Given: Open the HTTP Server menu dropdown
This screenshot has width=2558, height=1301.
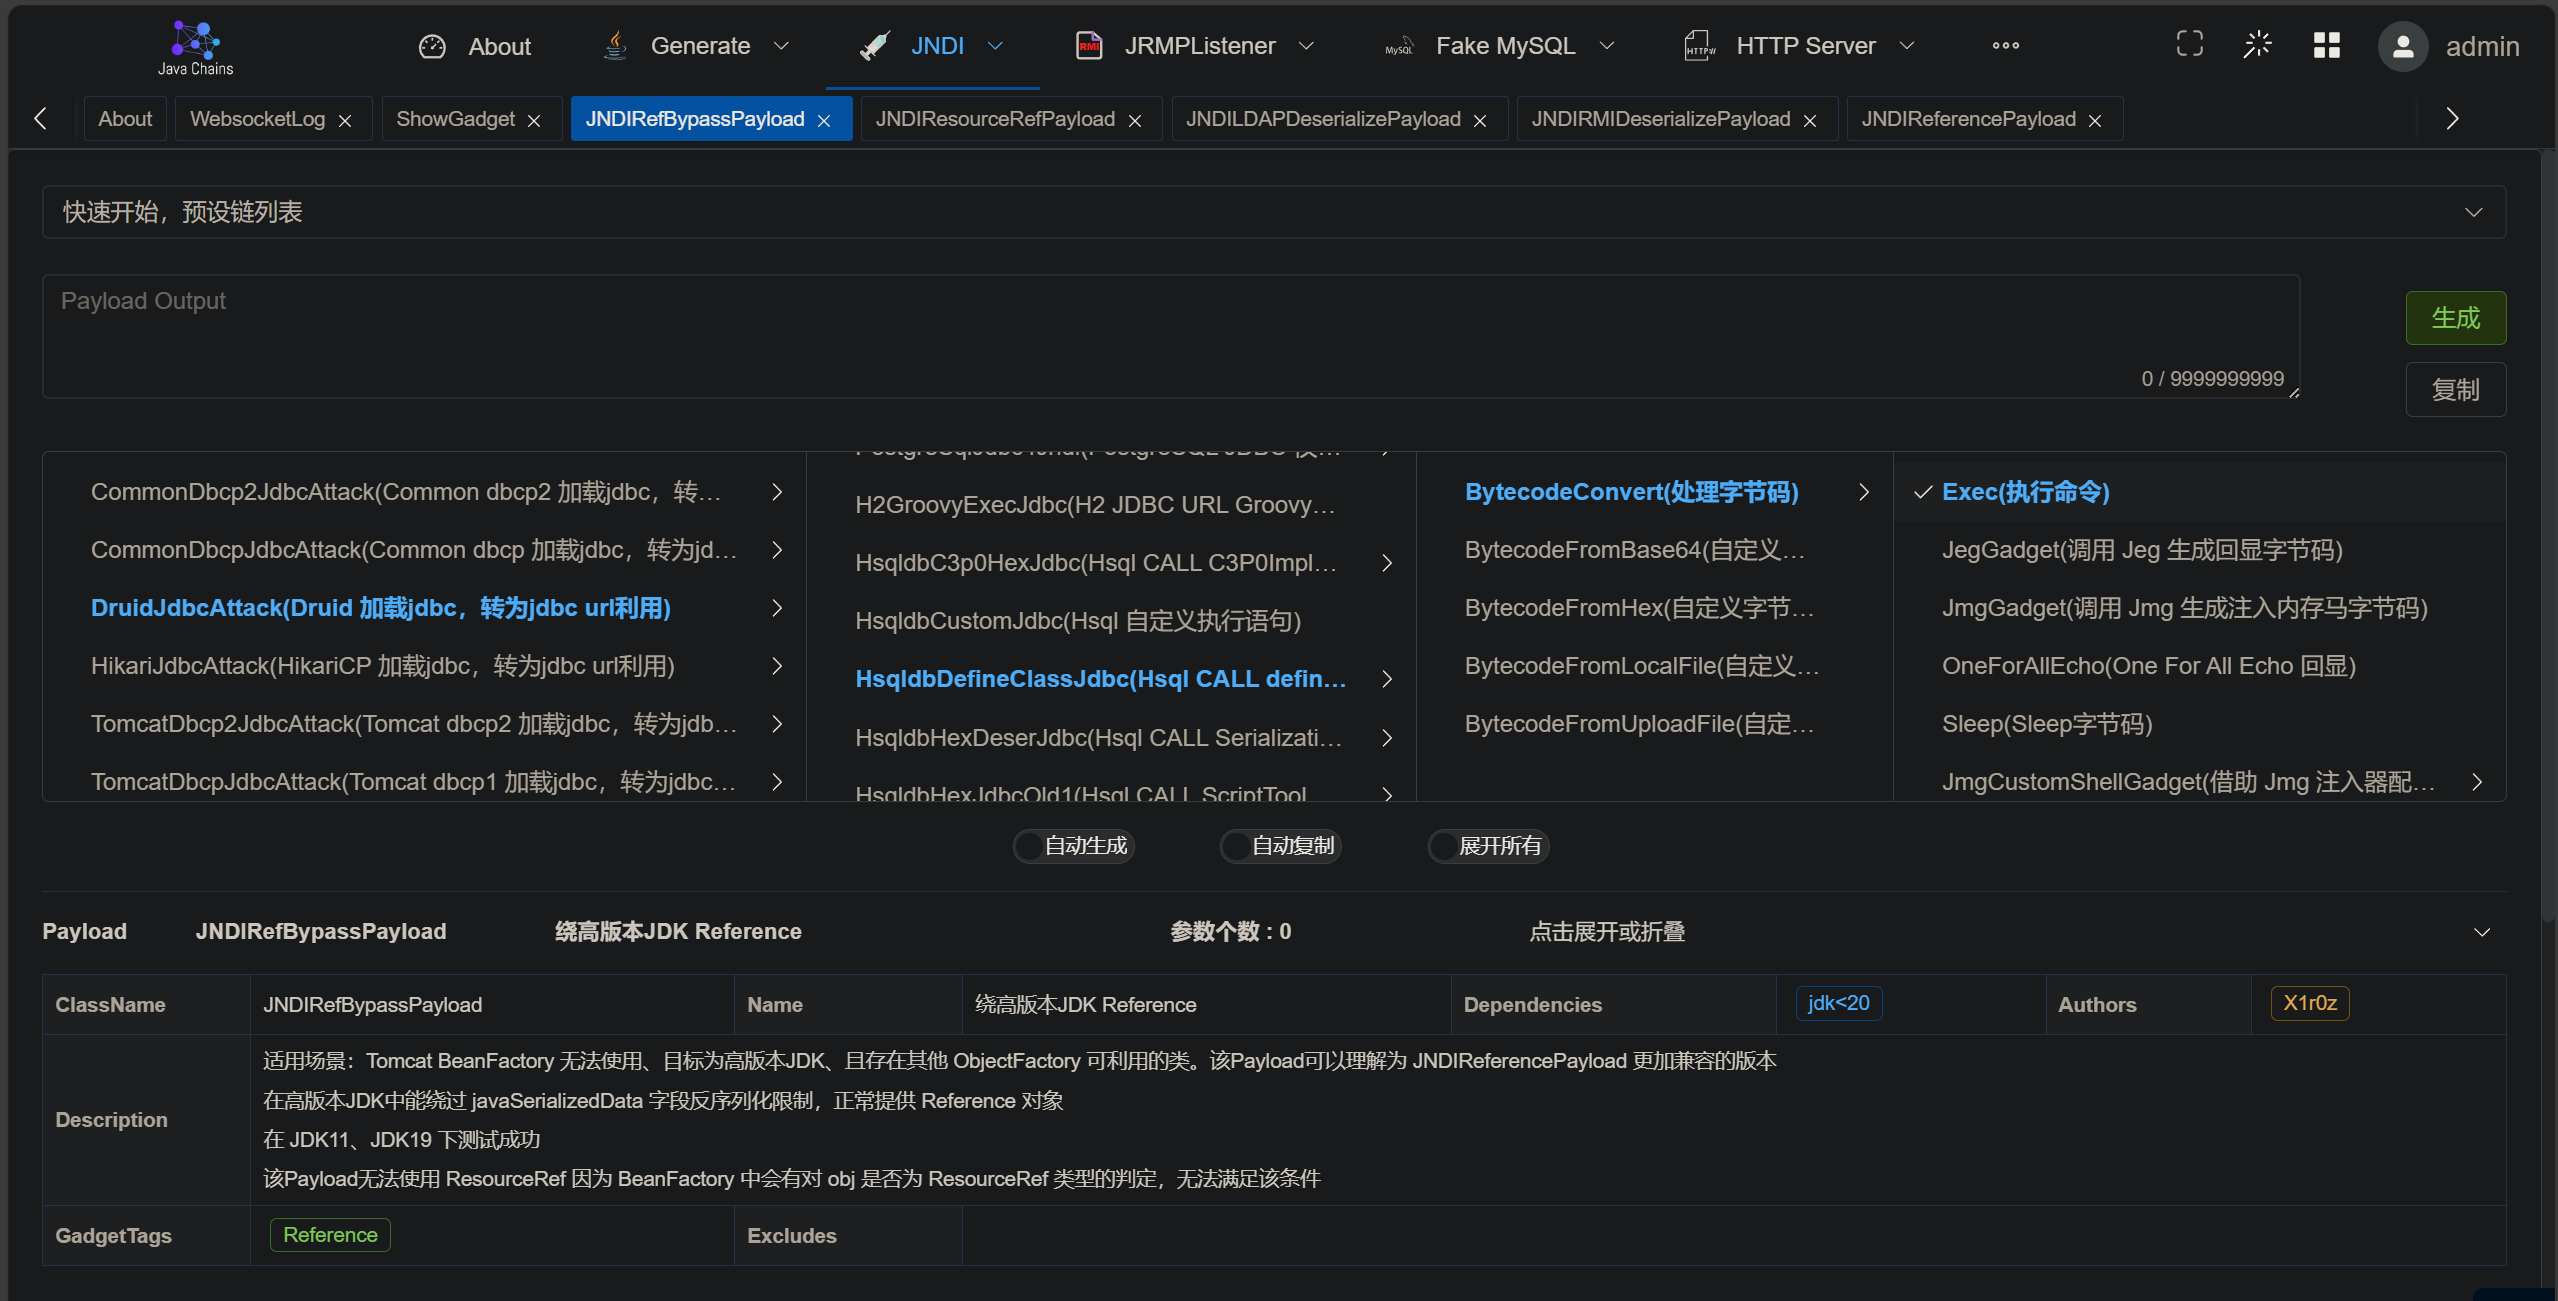Looking at the screenshot, I should coord(1907,46).
